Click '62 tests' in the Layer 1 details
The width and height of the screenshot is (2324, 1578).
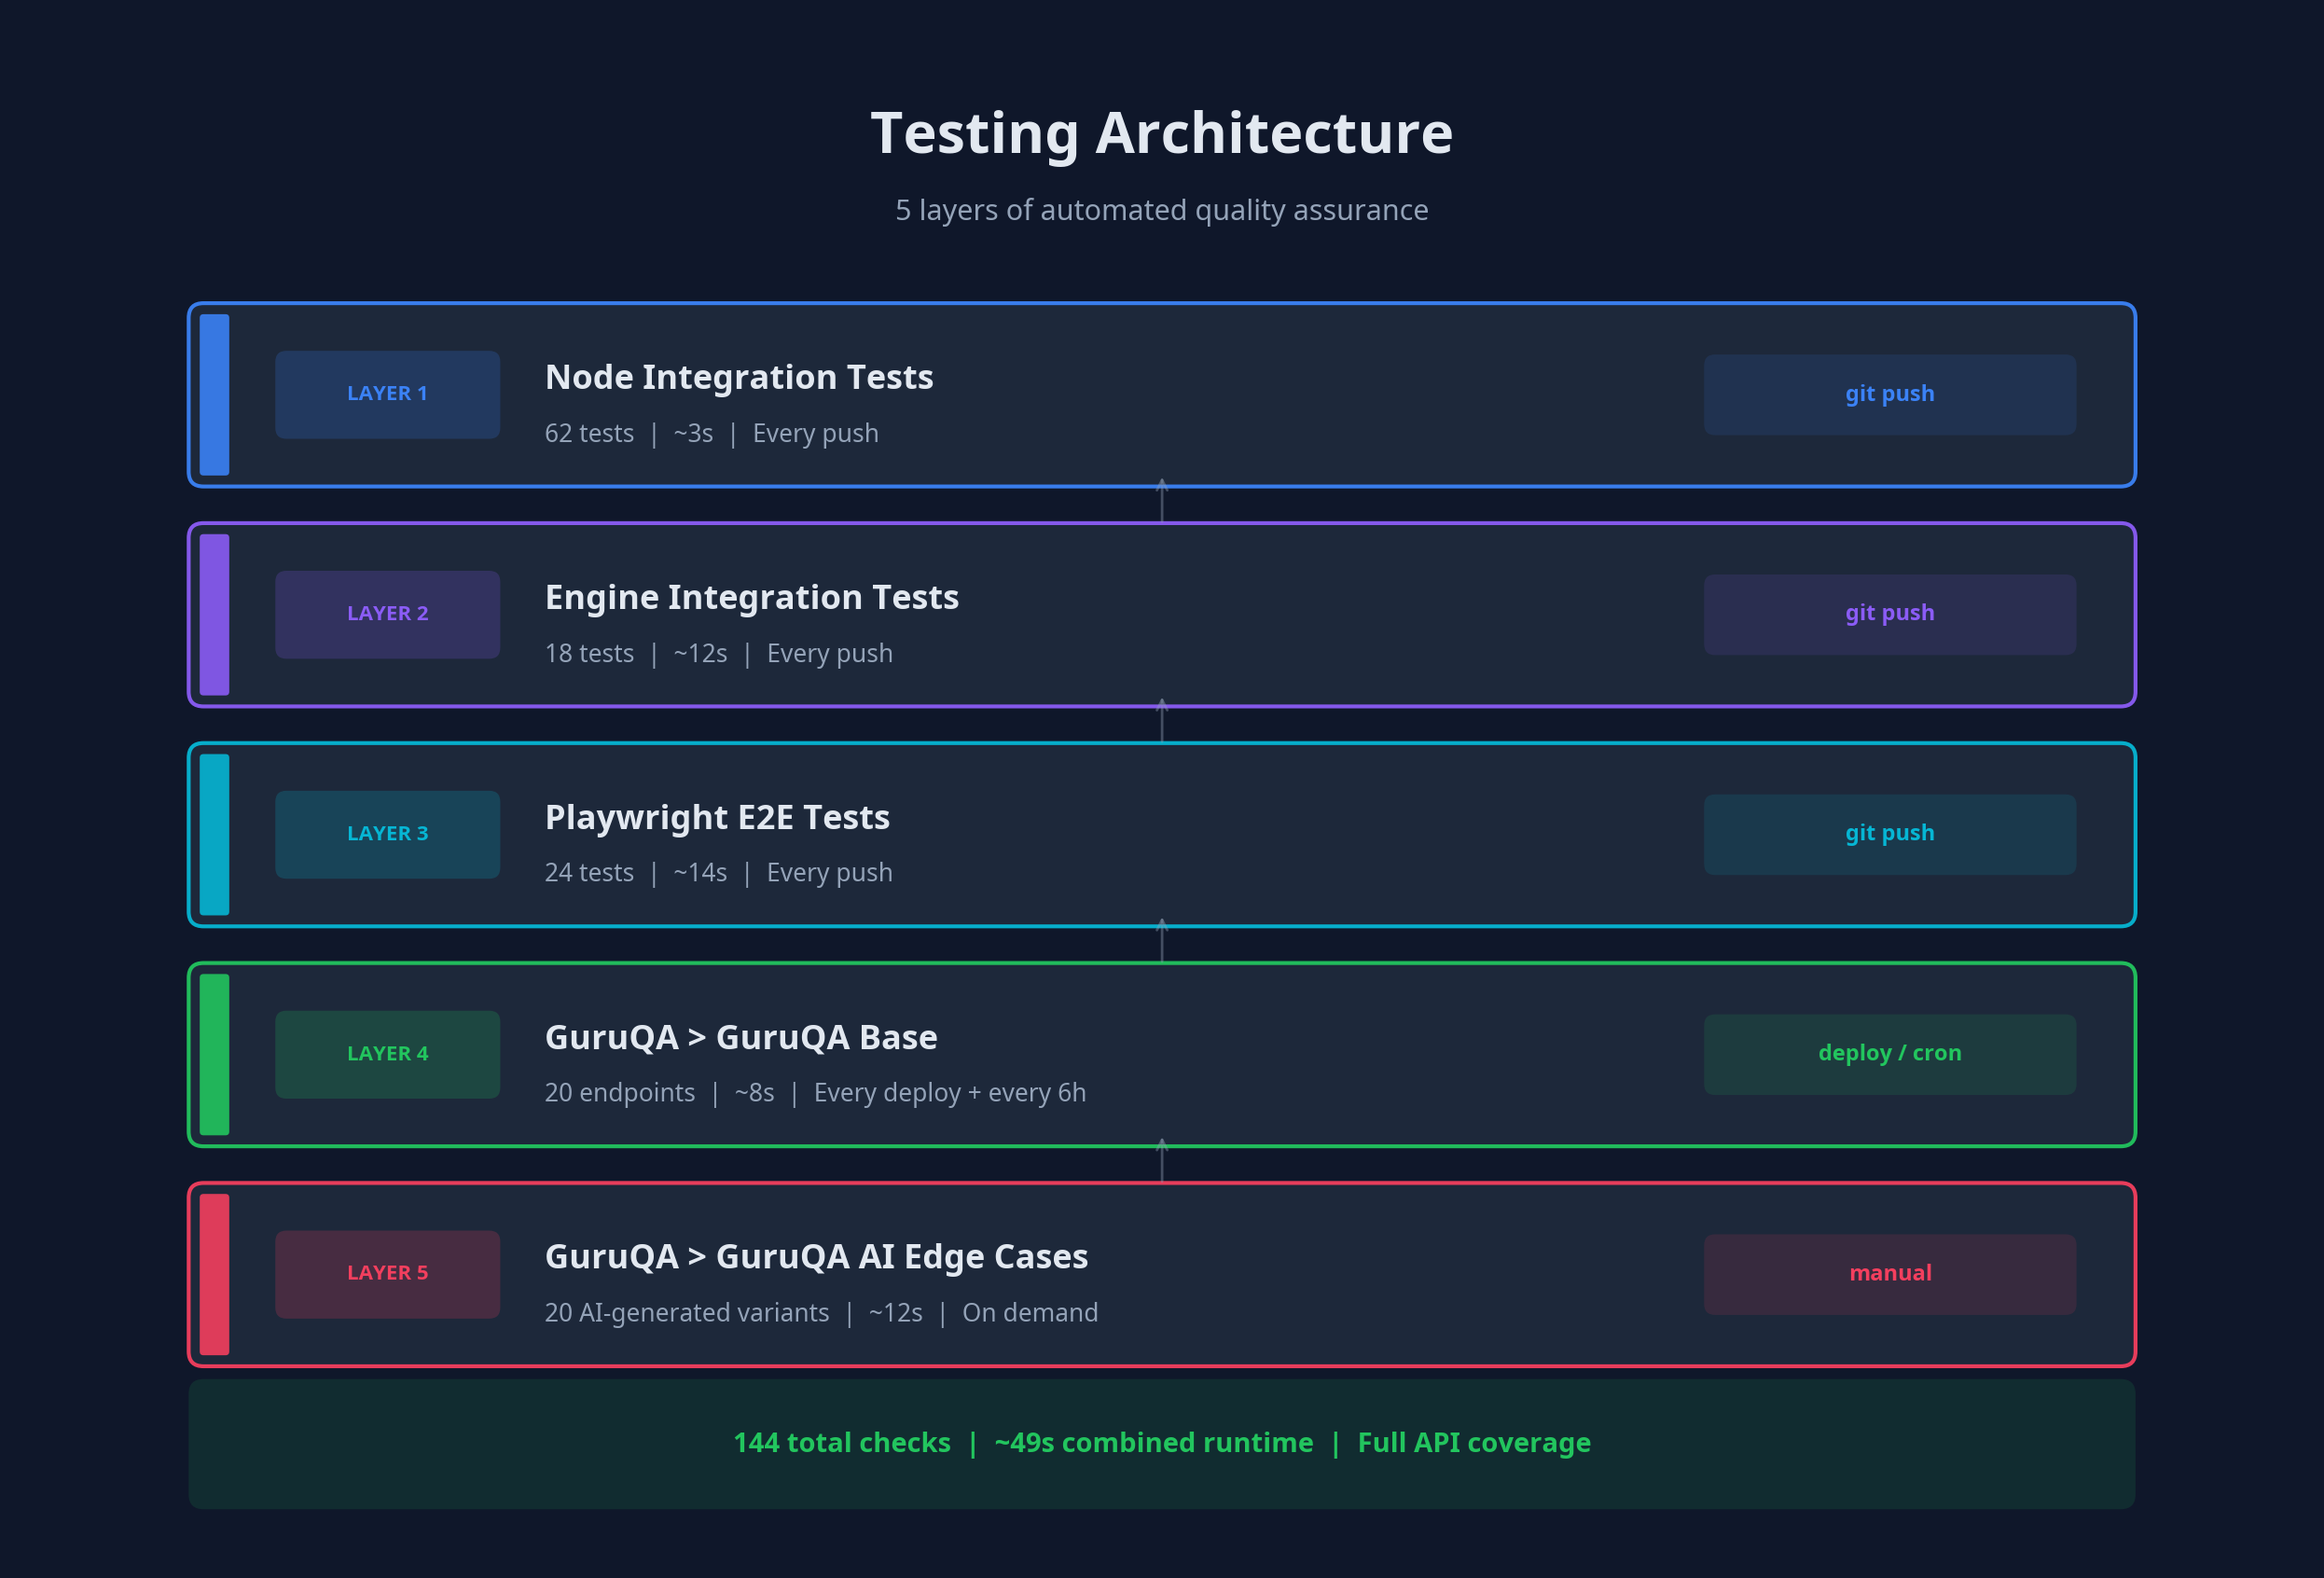coord(589,433)
